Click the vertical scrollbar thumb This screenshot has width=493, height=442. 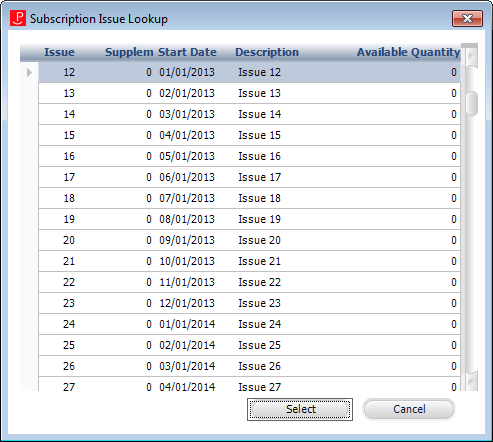point(472,103)
